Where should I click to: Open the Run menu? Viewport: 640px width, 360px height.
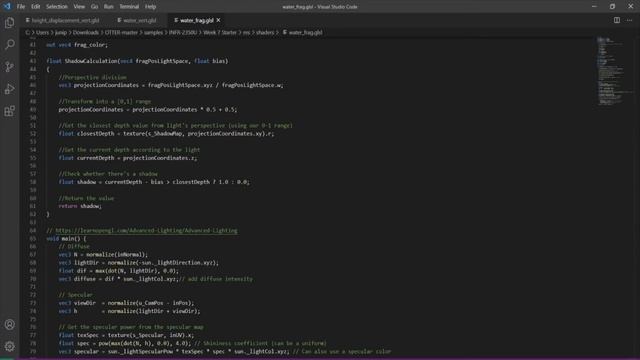click(108, 7)
